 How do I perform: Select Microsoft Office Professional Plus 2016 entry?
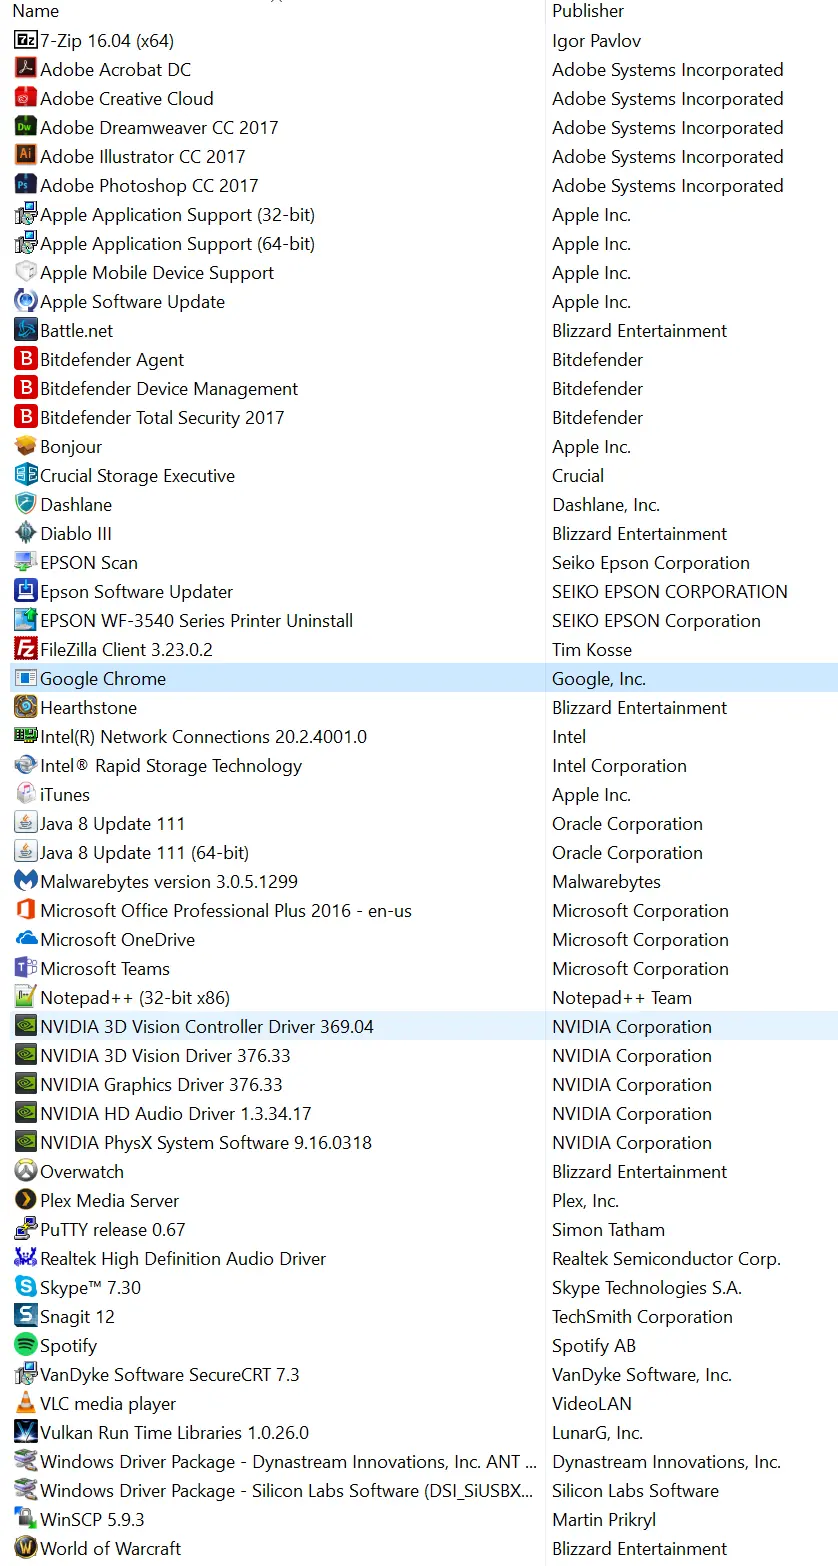tap(225, 911)
